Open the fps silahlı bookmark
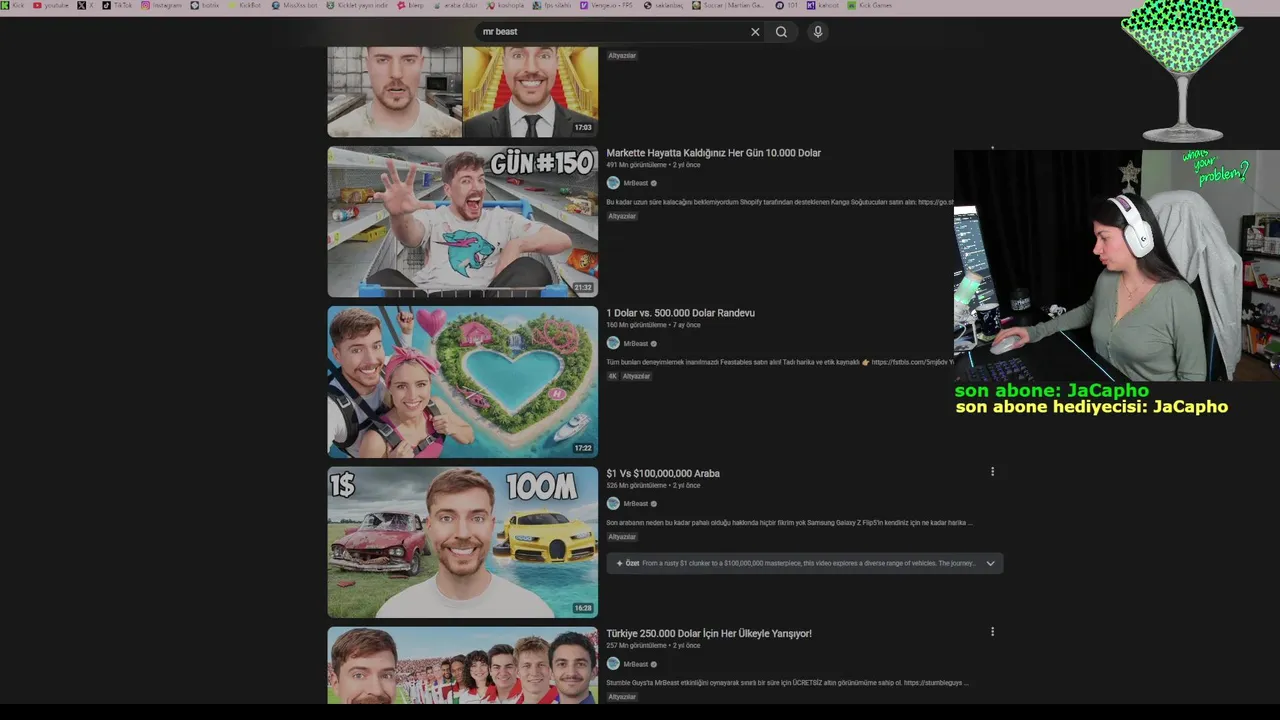This screenshot has height=720, width=1280. pyautogui.click(x=551, y=5)
